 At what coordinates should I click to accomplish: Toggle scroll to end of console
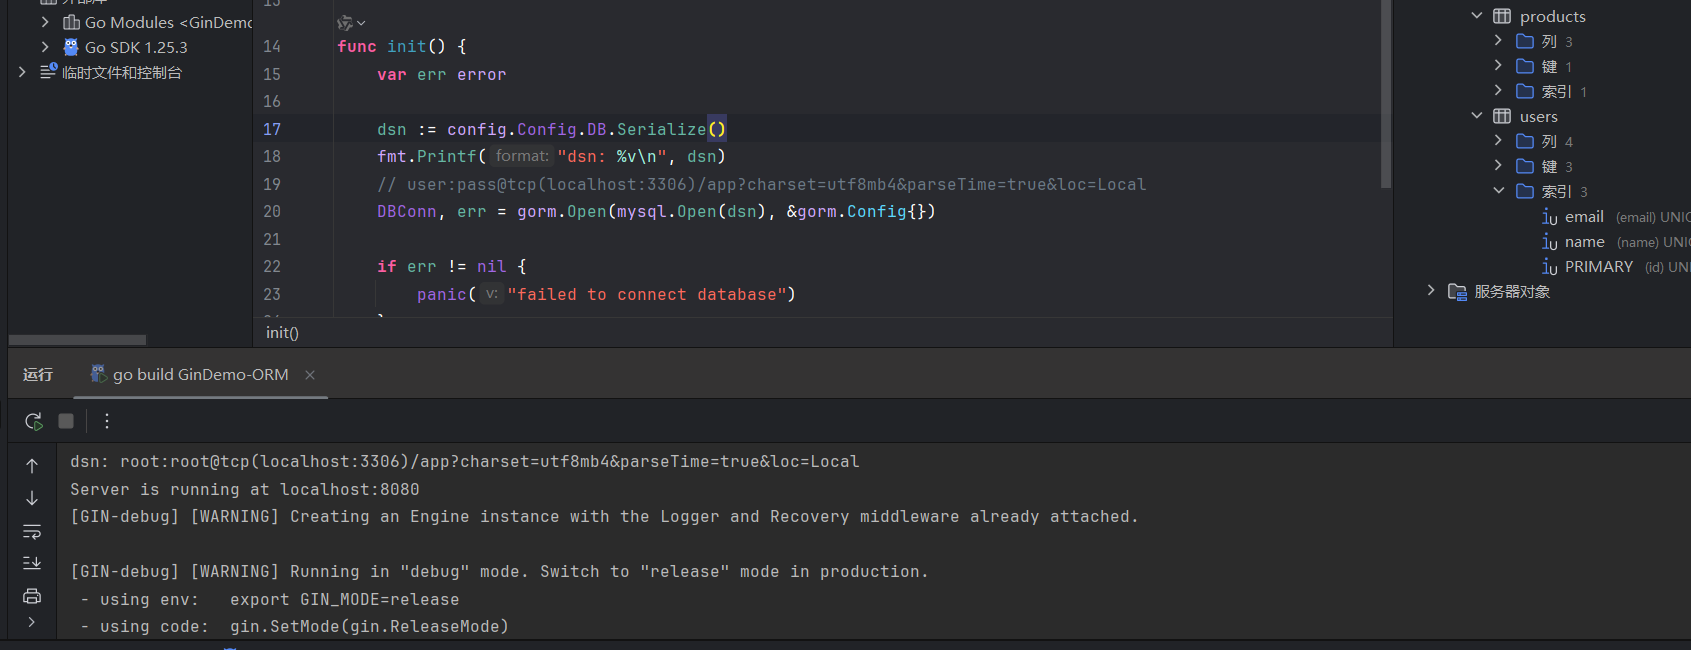click(x=32, y=563)
